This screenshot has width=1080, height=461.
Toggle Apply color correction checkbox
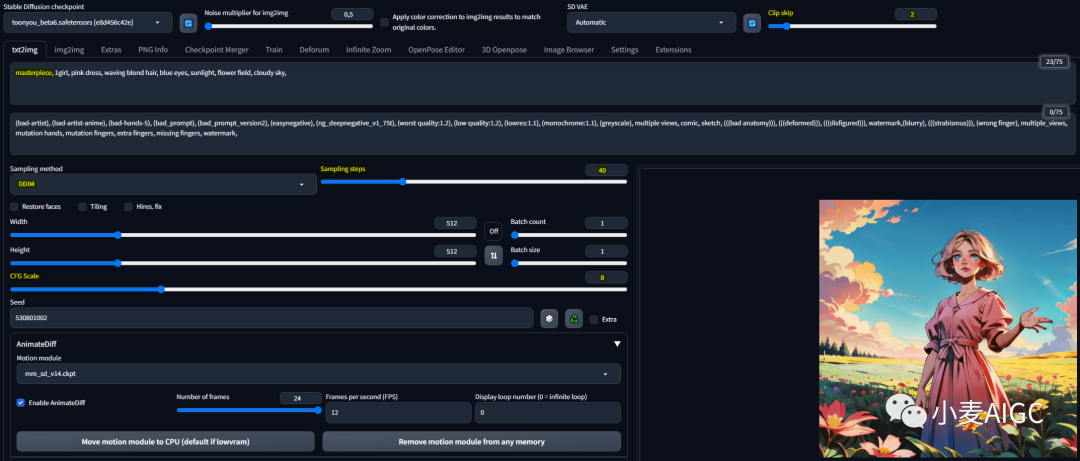click(x=384, y=22)
